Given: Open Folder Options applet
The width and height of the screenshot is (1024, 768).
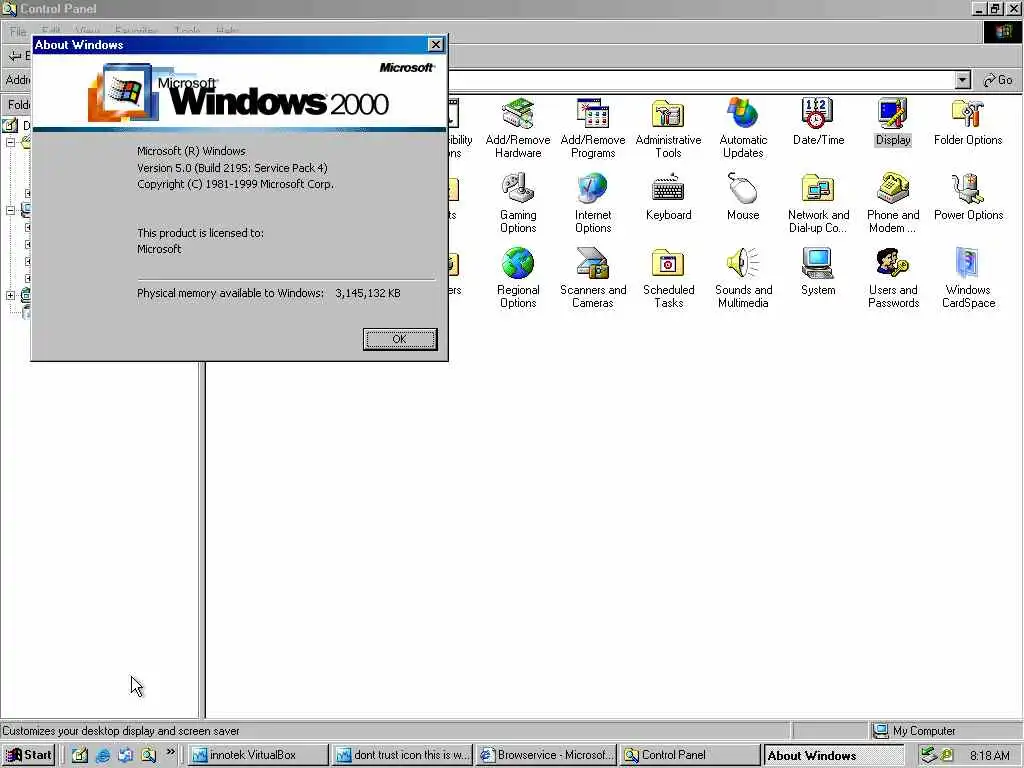Looking at the screenshot, I should click(968, 121).
